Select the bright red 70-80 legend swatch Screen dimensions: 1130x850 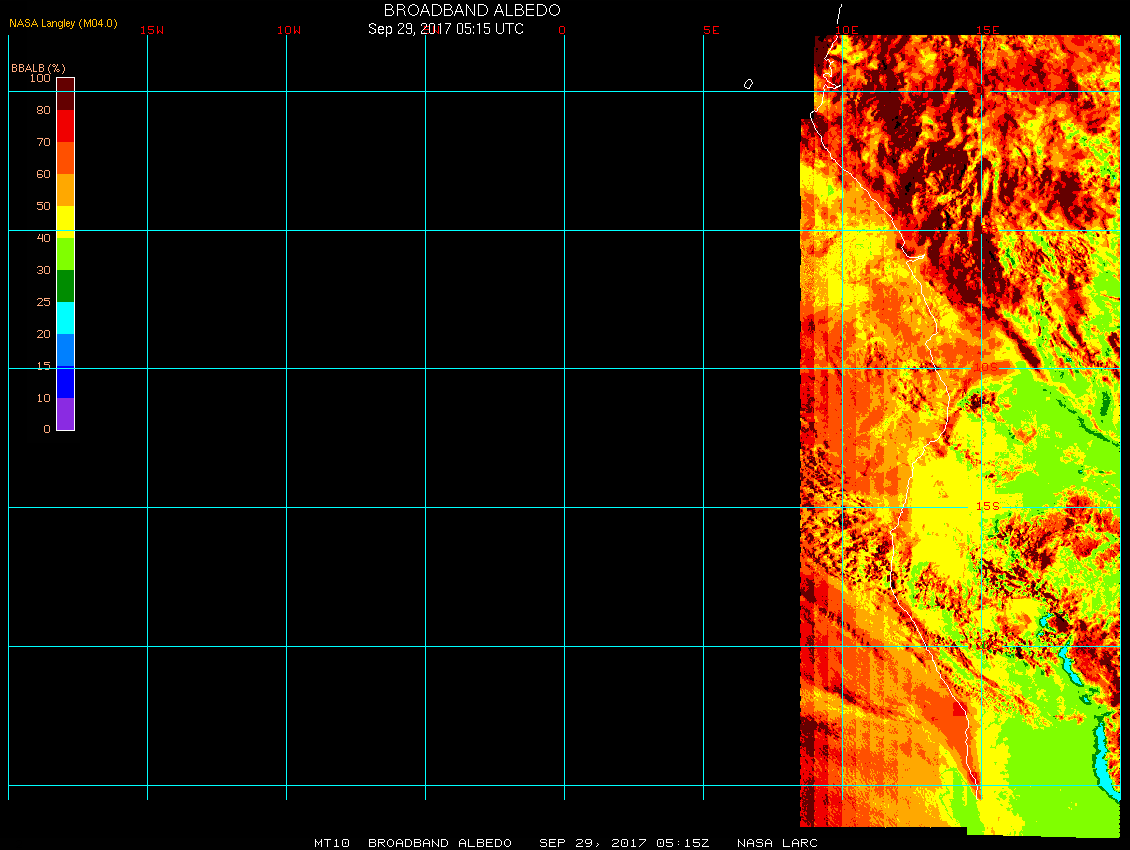click(65, 126)
